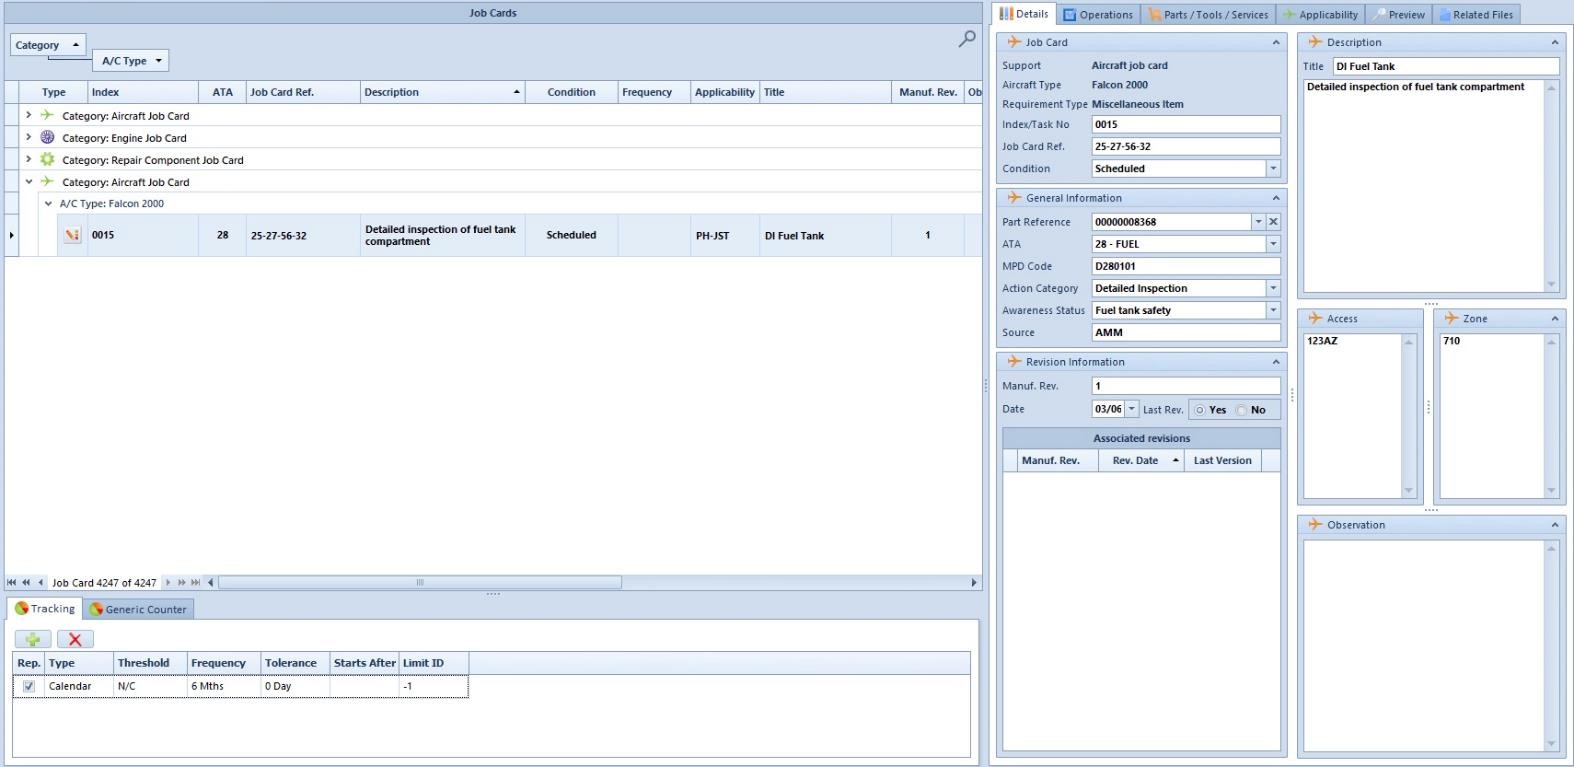The width and height of the screenshot is (1574, 767).
Task: Open the Part Reference dropdown arrow
Action: 1258,222
